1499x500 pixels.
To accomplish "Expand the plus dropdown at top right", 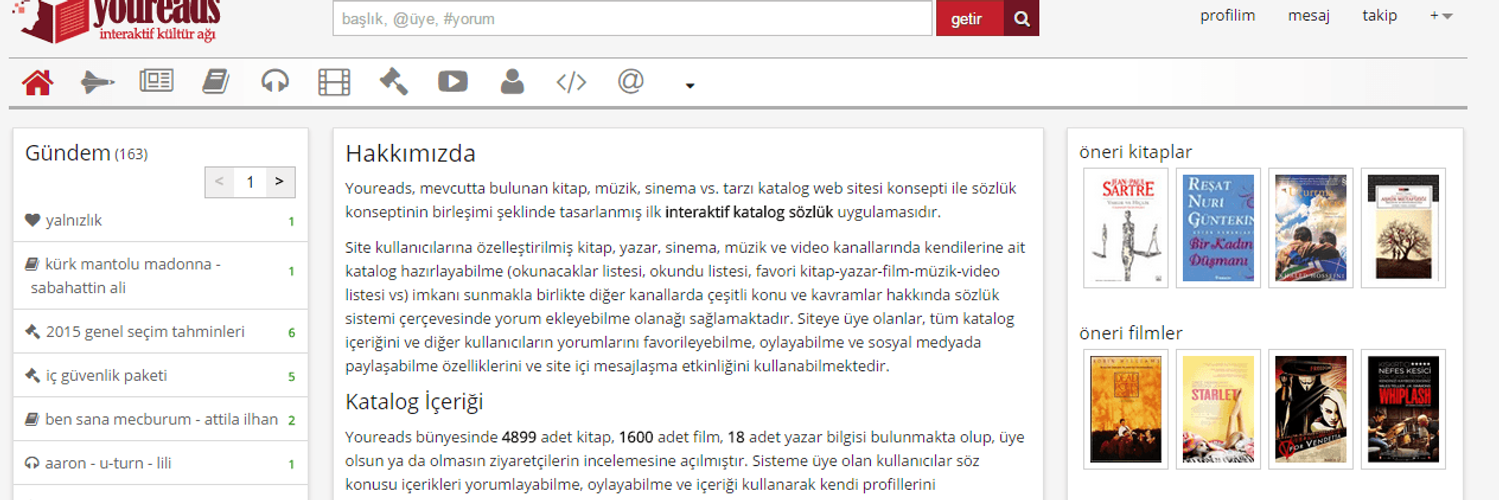I will click(1441, 15).
